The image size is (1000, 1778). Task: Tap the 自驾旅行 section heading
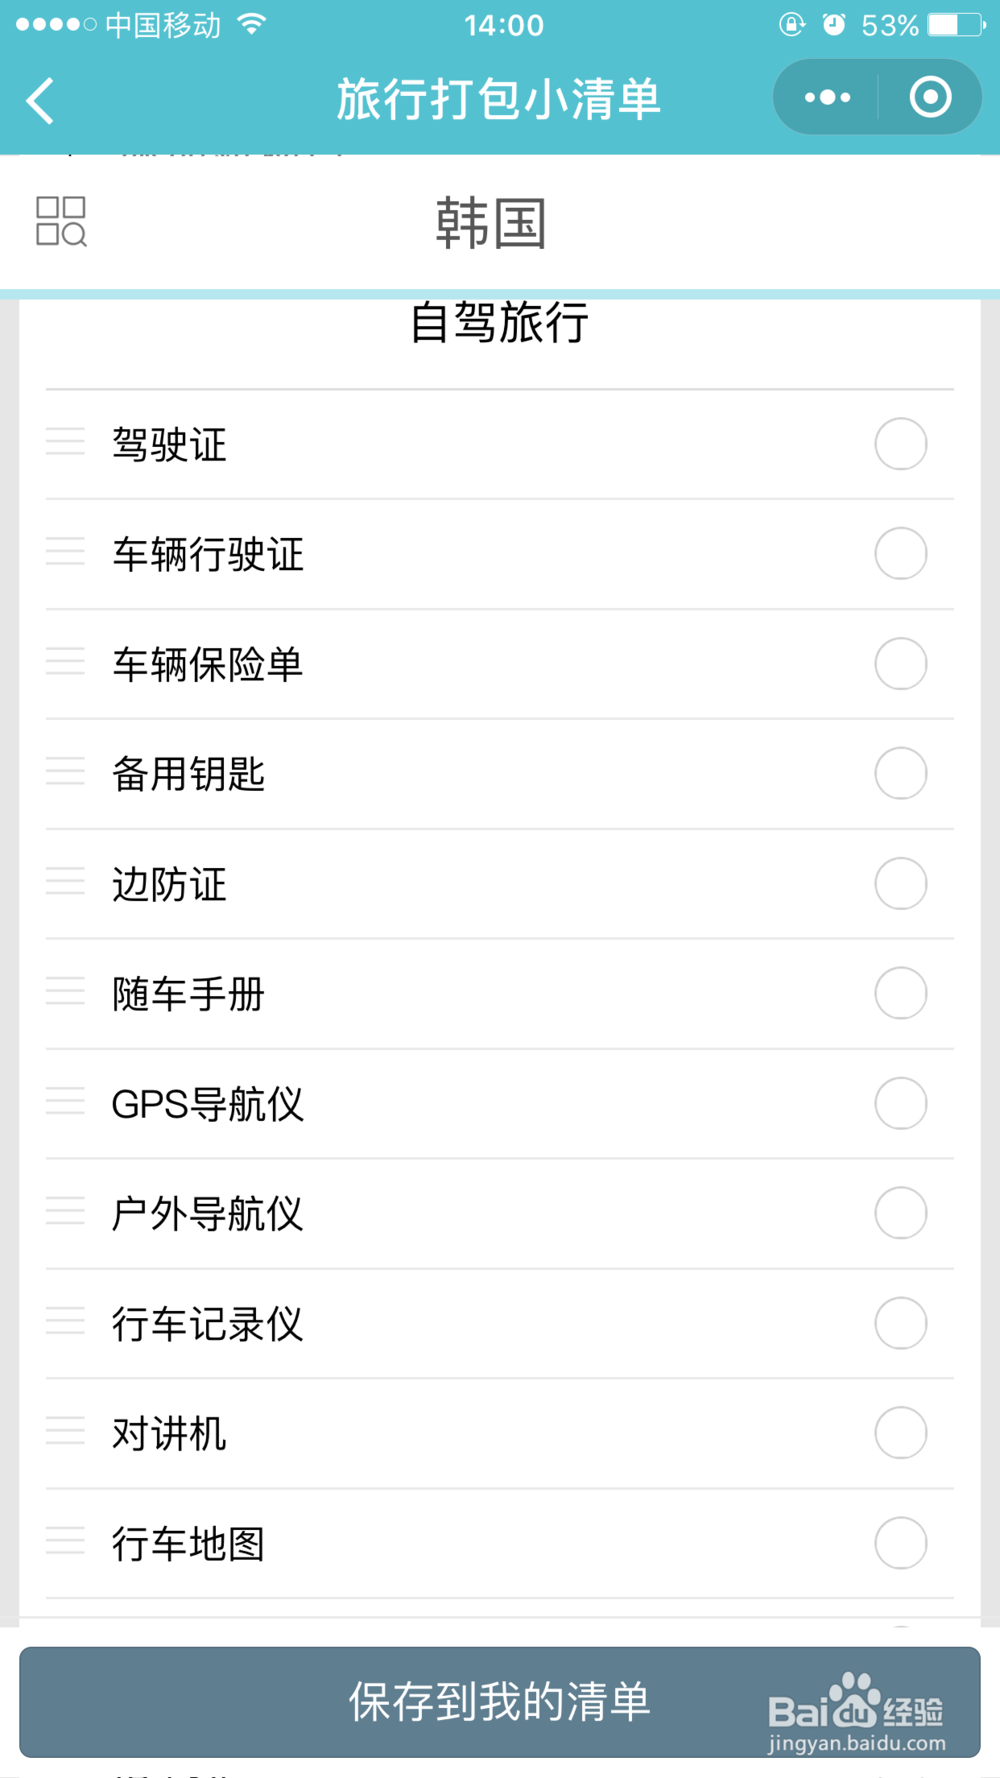click(499, 323)
